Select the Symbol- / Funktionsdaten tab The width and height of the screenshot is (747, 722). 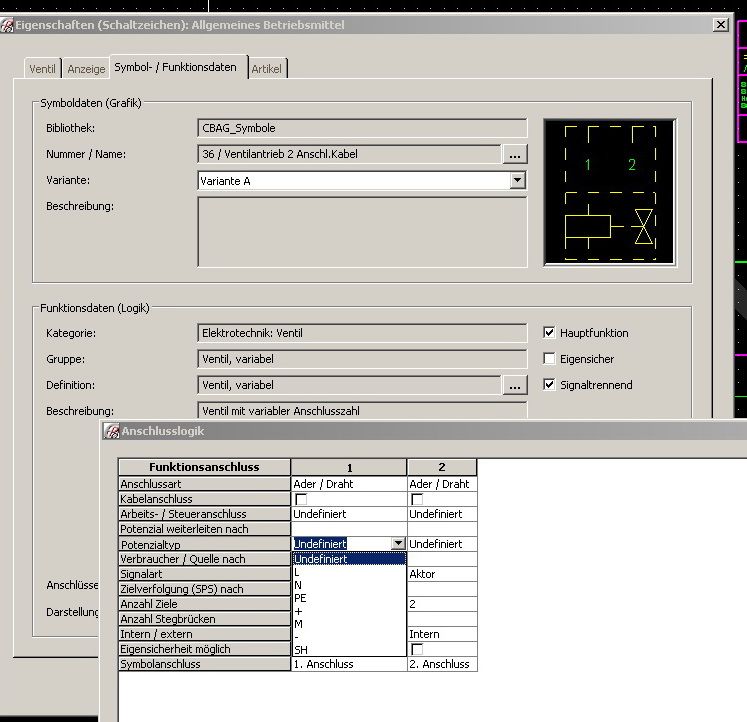pyautogui.click(x=179, y=67)
